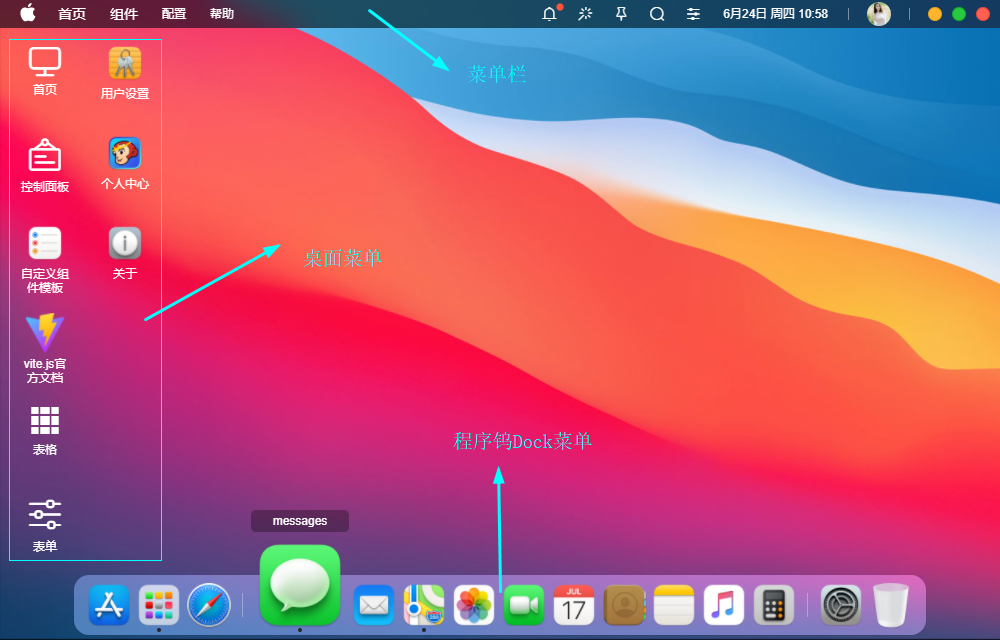This screenshot has height=640, width=1000.
Task: Click the 关于 info icon
Action: 125,253
